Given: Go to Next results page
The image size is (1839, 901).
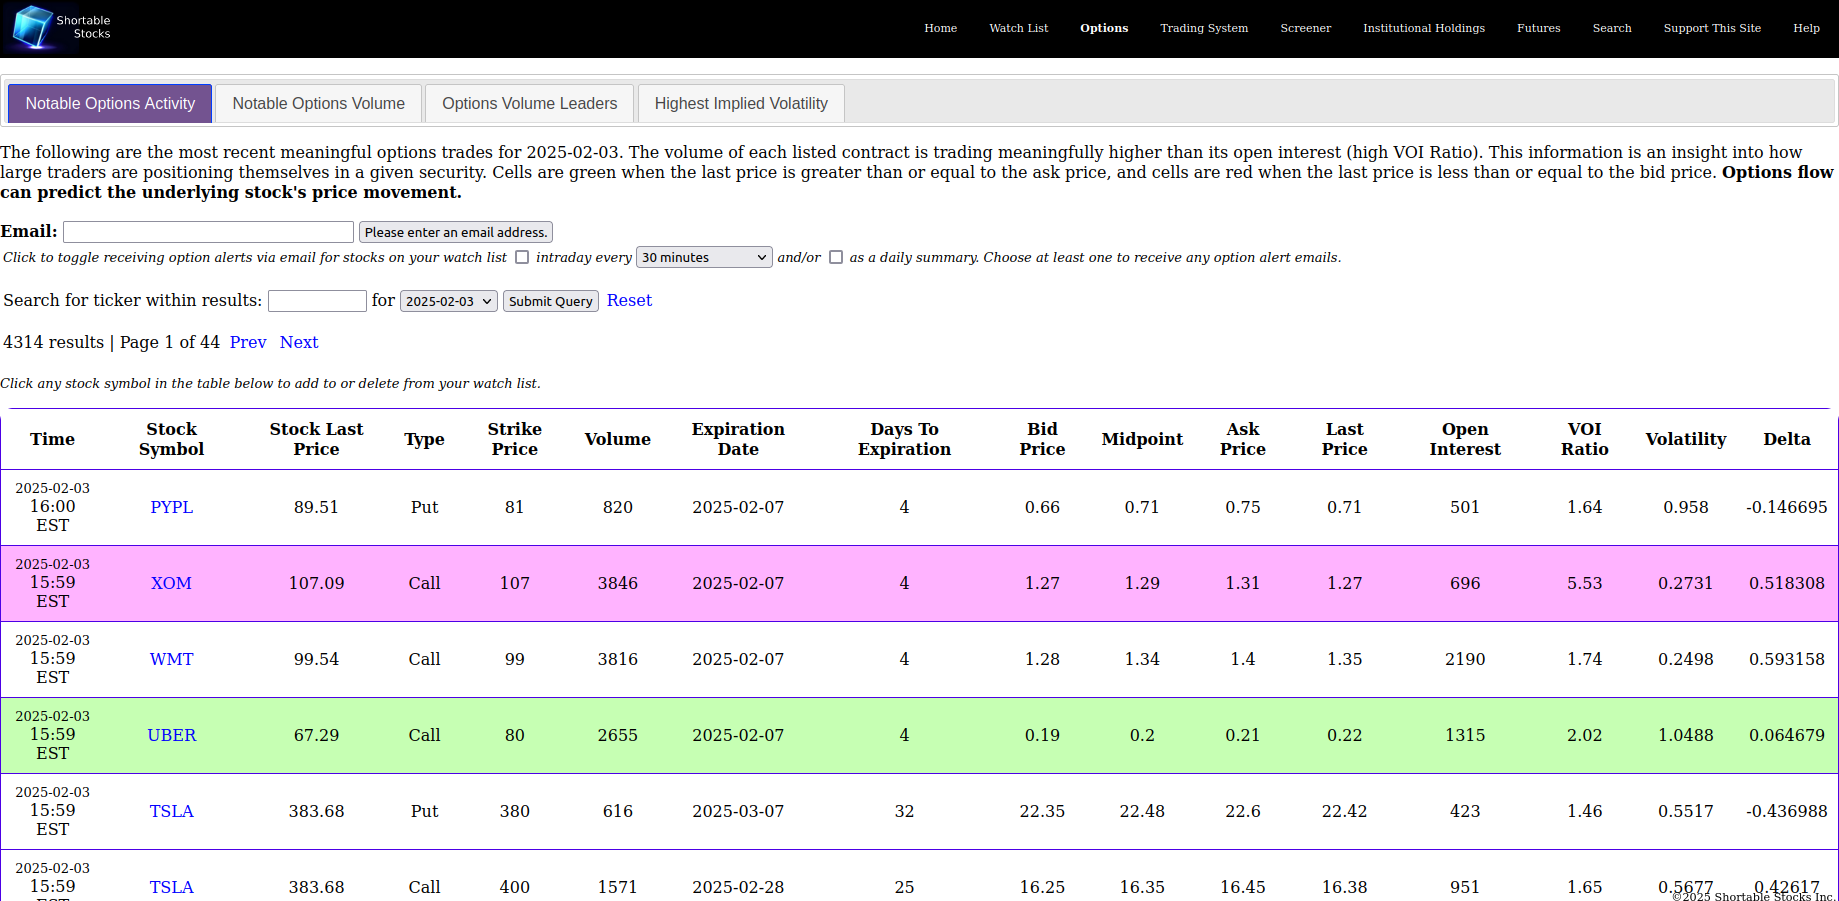Looking at the screenshot, I should [x=299, y=342].
